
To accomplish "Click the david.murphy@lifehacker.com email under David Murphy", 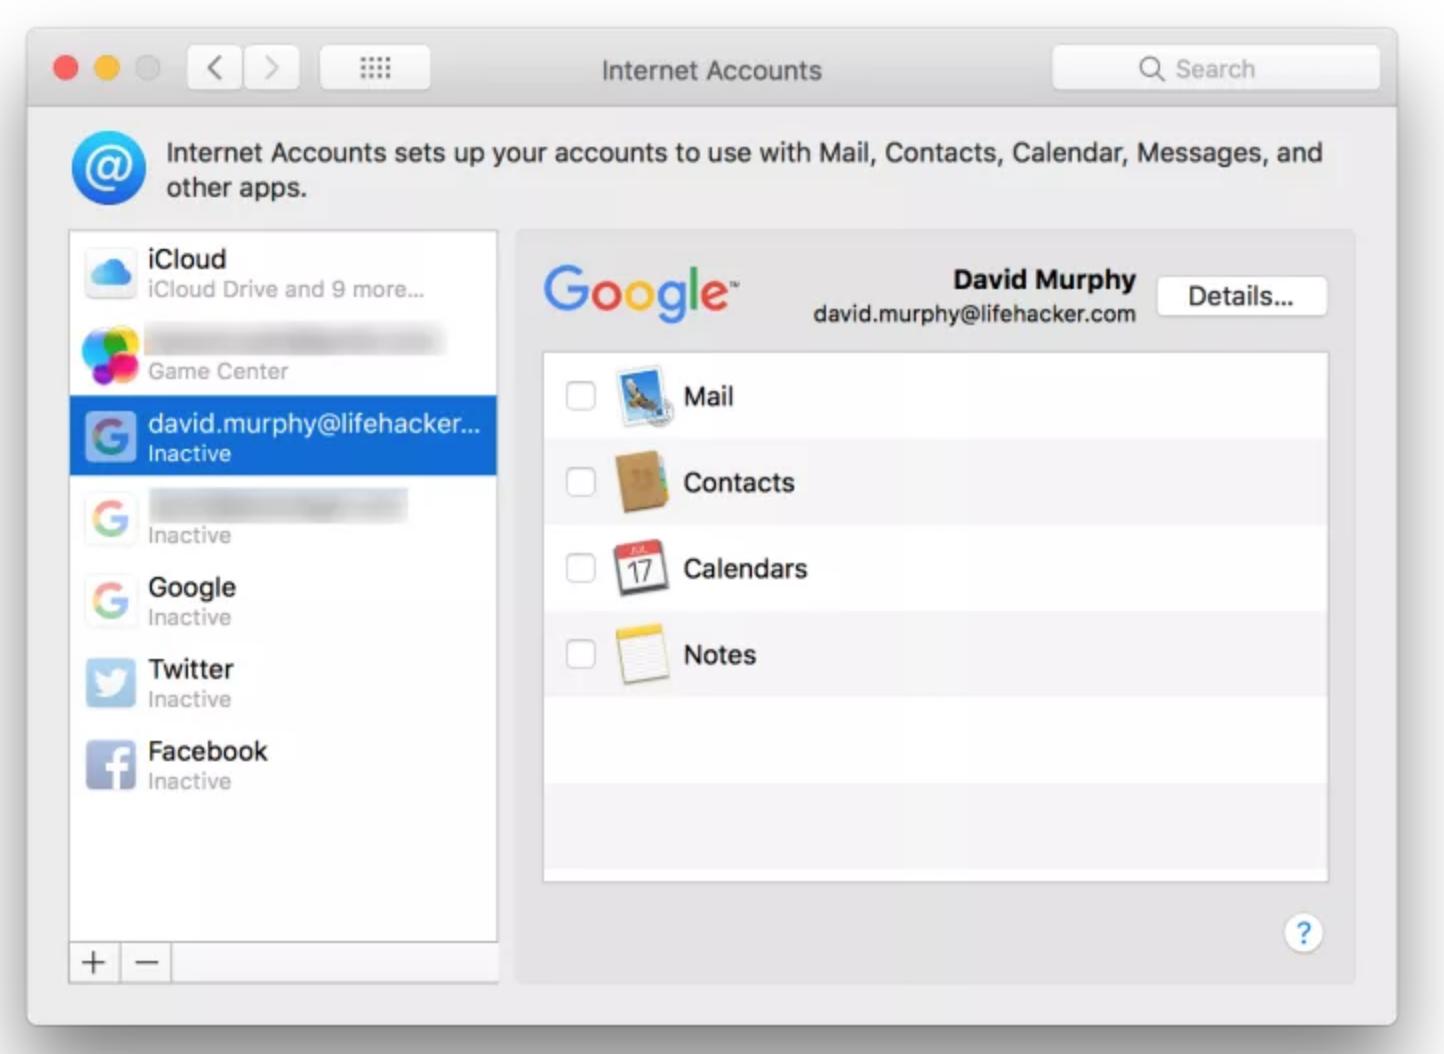I will tap(974, 314).
